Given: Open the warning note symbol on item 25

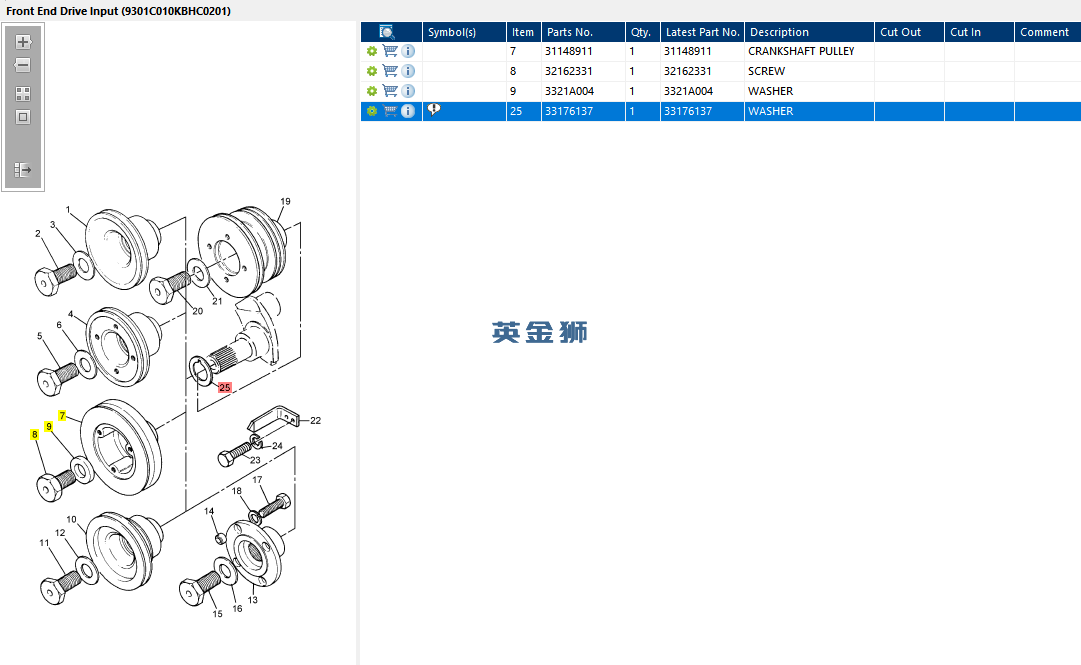Looking at the screenshot, I should pyautogui.click(x=434, y=110).
